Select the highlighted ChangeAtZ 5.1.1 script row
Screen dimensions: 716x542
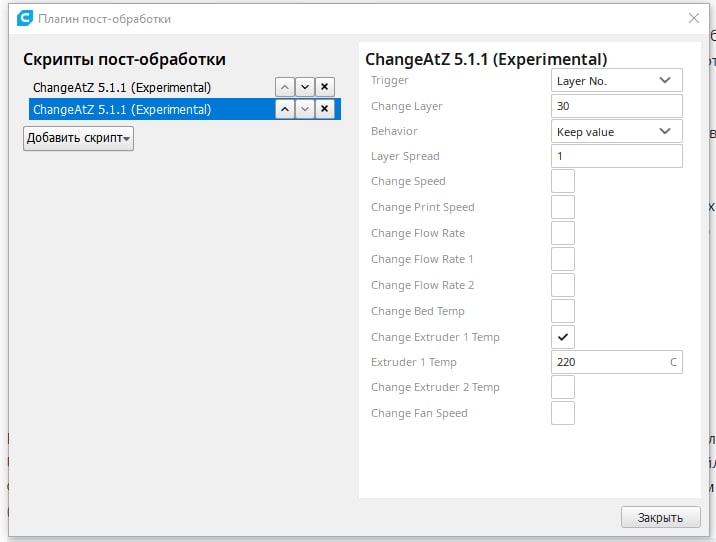pos(184,109)
